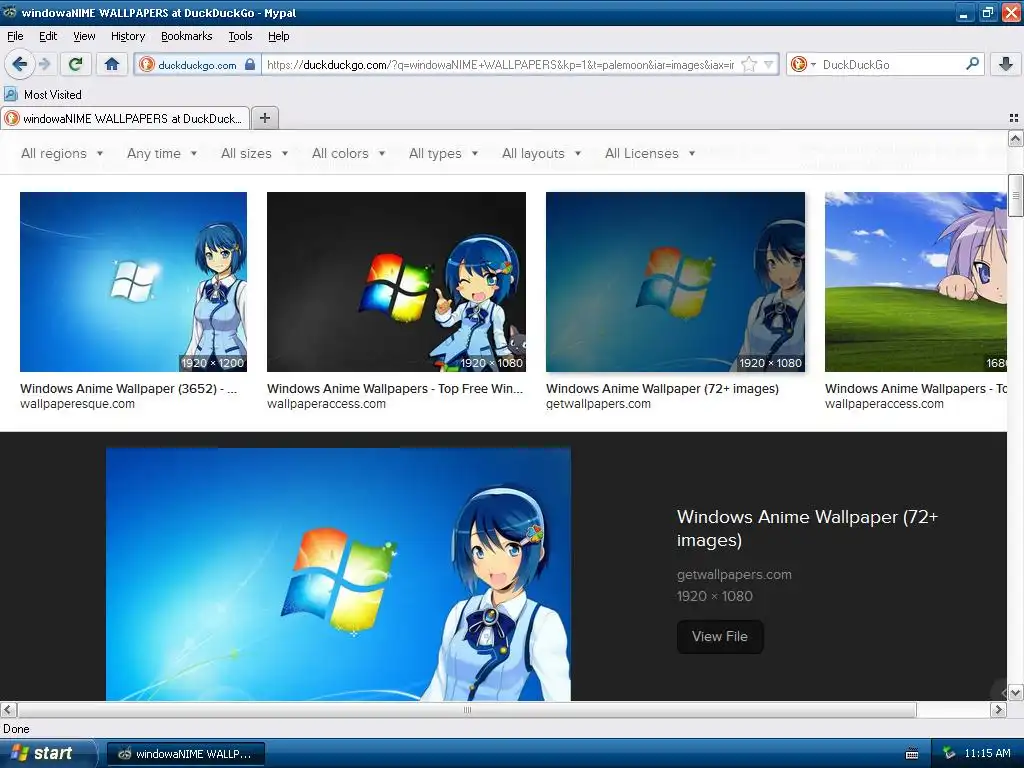Click in the URL address field

500,65
